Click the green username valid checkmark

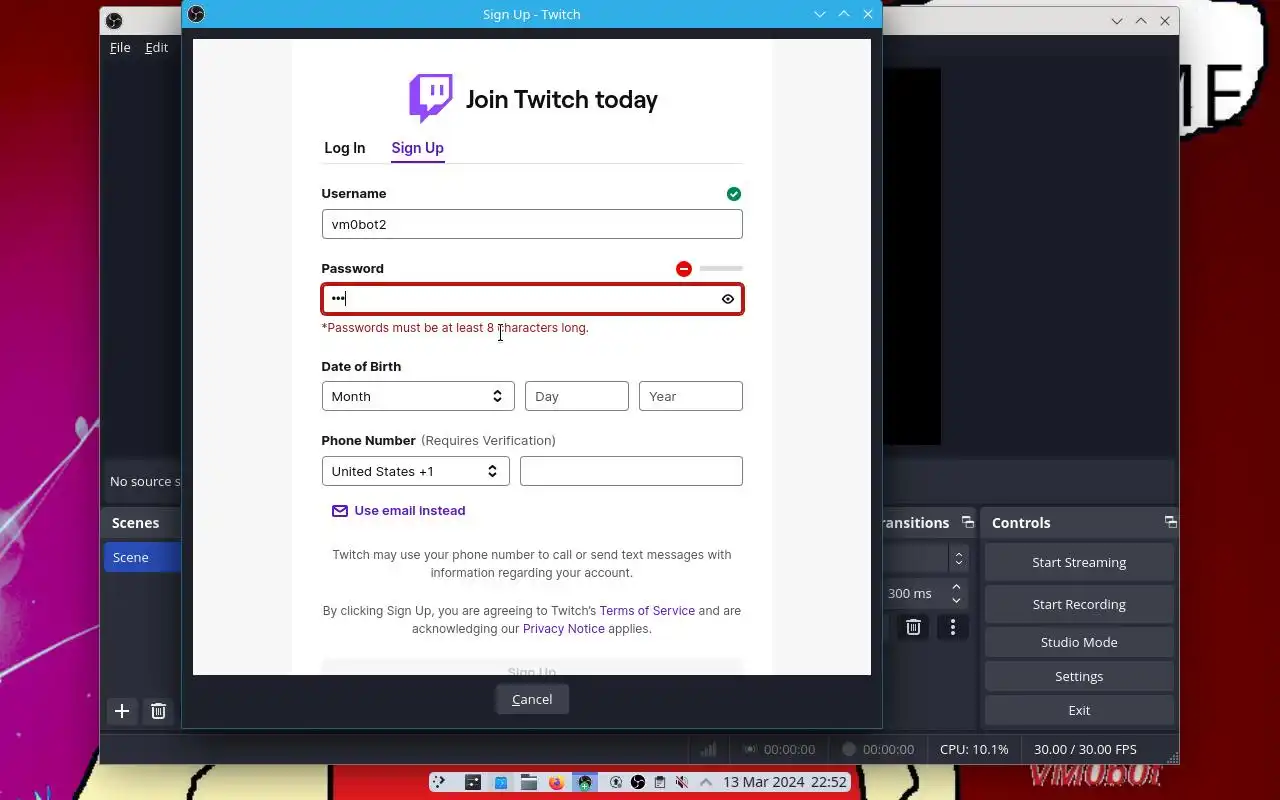tap(734, 194)
